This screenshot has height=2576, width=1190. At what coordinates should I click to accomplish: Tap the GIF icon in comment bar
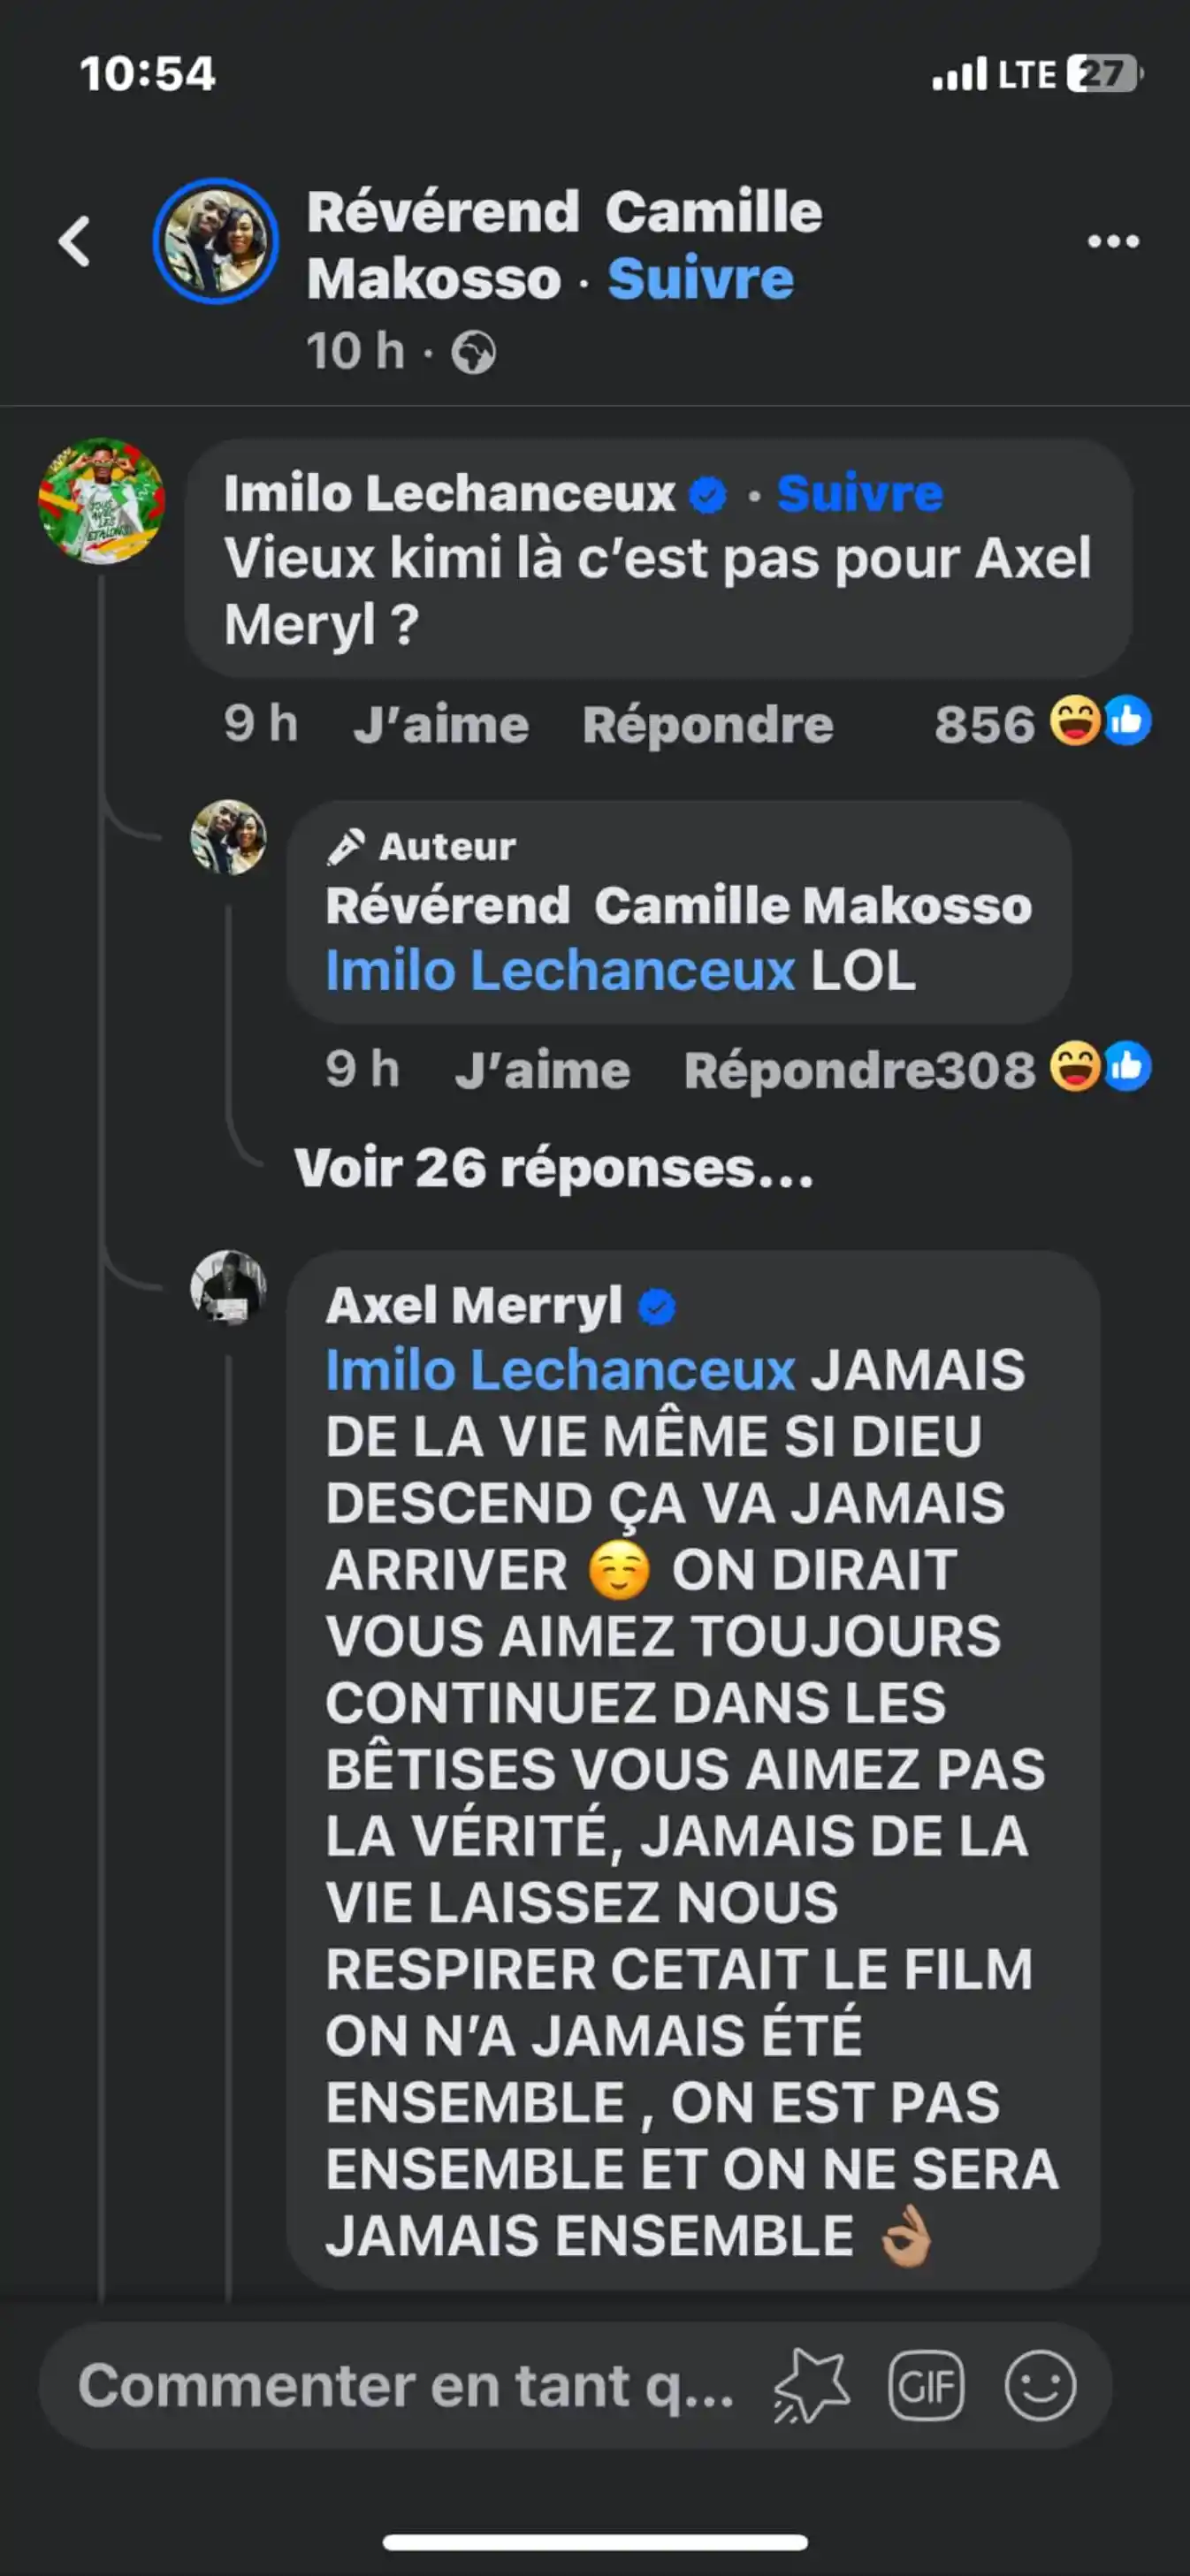click(x=926, y=2385)
